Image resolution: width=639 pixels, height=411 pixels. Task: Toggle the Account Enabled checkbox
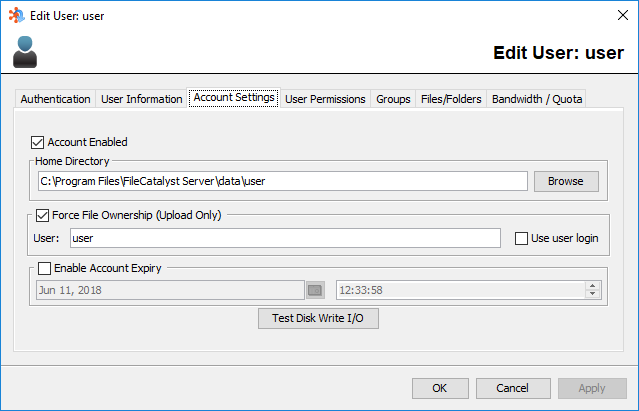tap(37, 143)
